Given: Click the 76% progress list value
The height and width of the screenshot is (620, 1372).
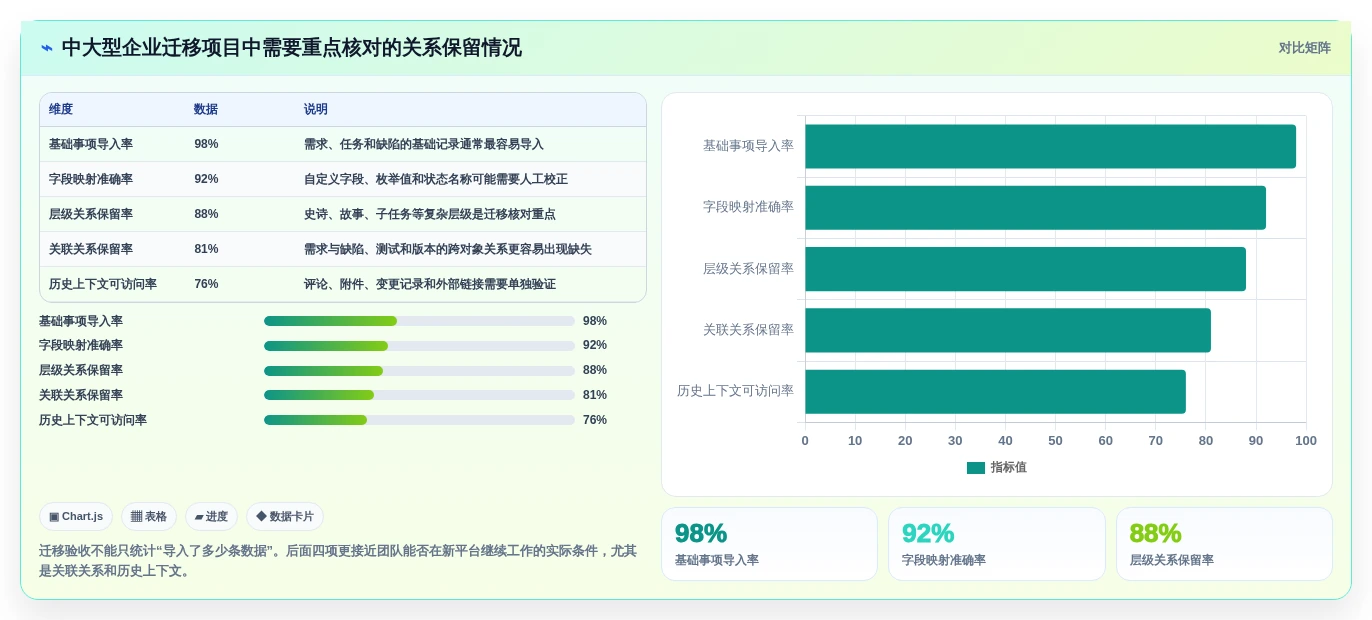Looking at the screenshot, I should coord(595,420).
